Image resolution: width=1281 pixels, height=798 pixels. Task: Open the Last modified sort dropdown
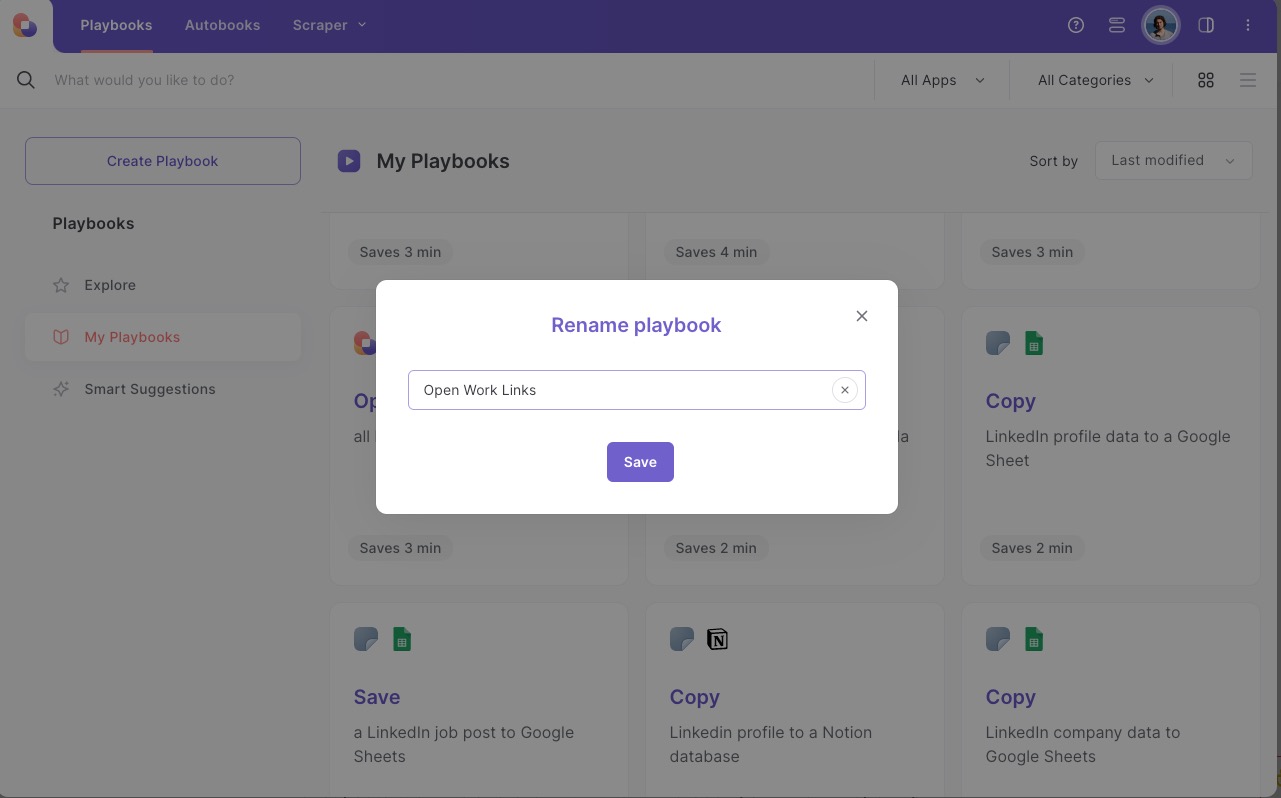[1174, 160]
